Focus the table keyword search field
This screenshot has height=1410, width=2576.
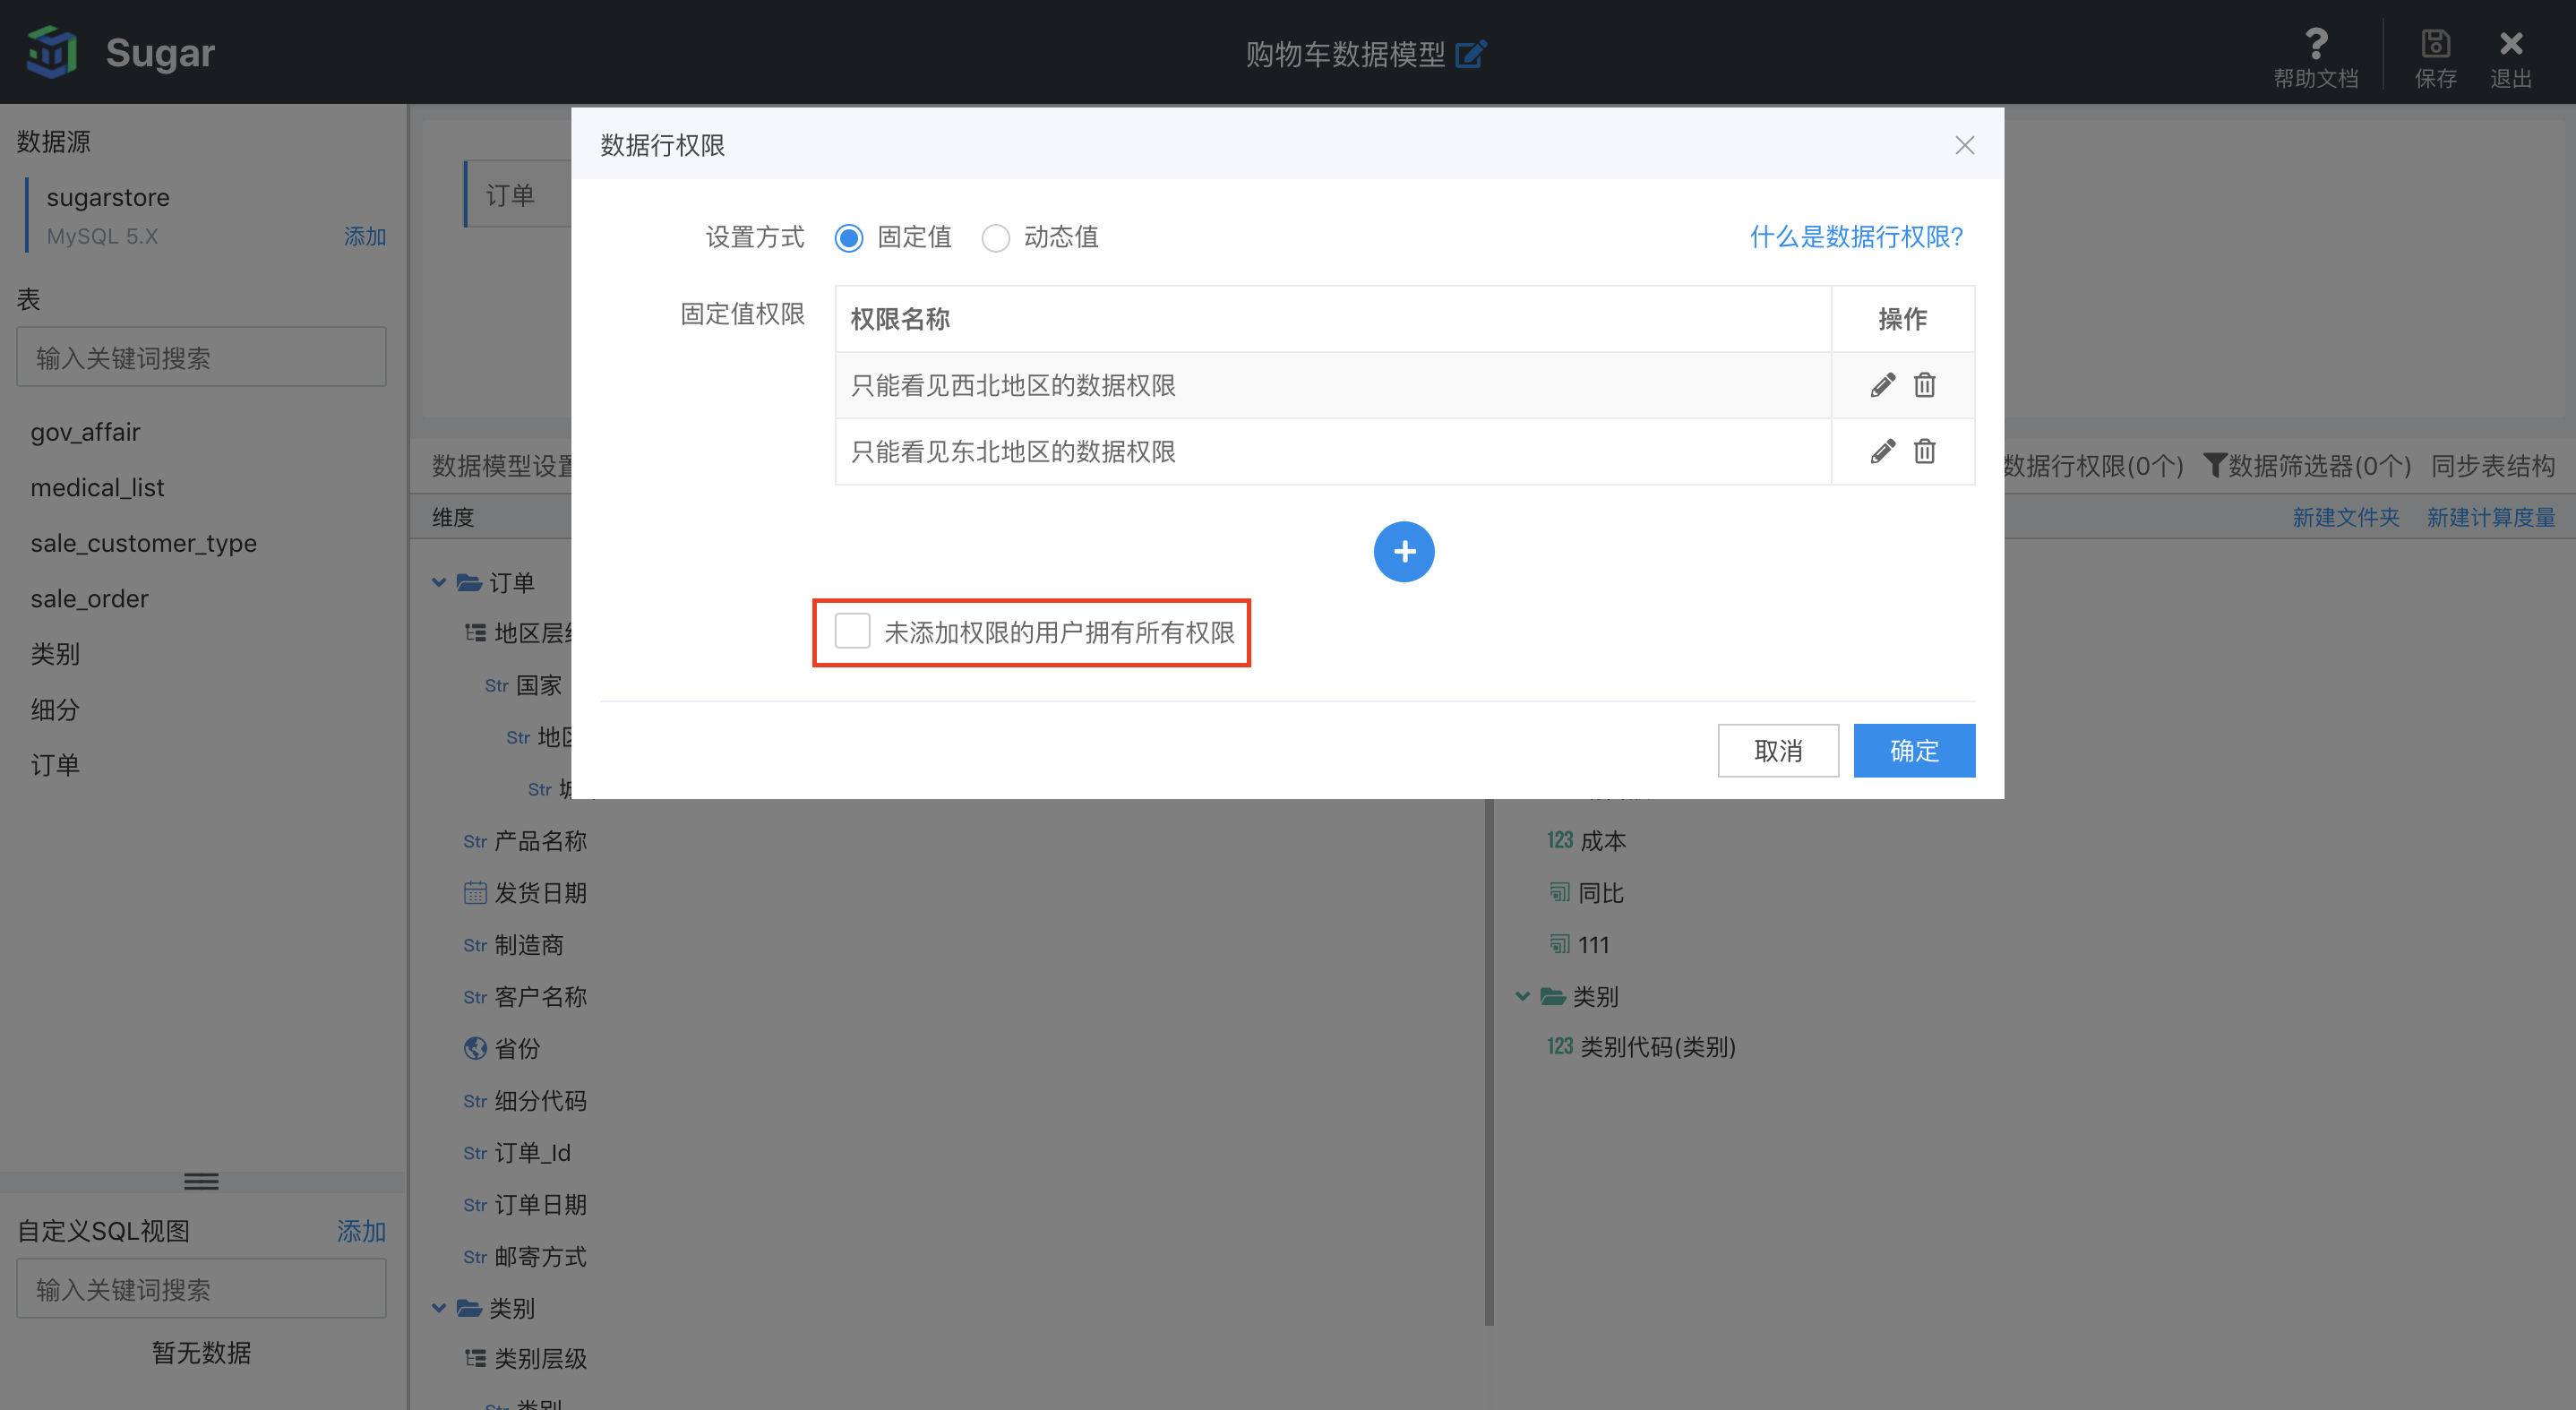(201, 357)
